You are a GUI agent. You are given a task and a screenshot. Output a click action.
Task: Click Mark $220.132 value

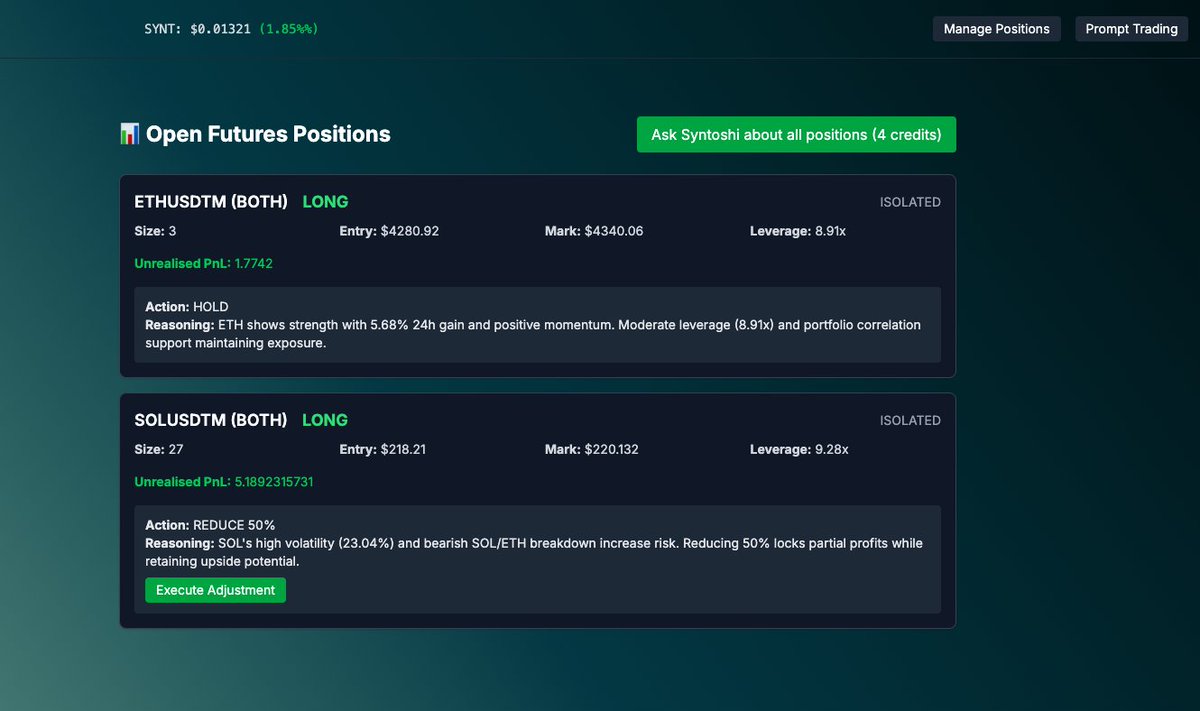tap(592, 449)
